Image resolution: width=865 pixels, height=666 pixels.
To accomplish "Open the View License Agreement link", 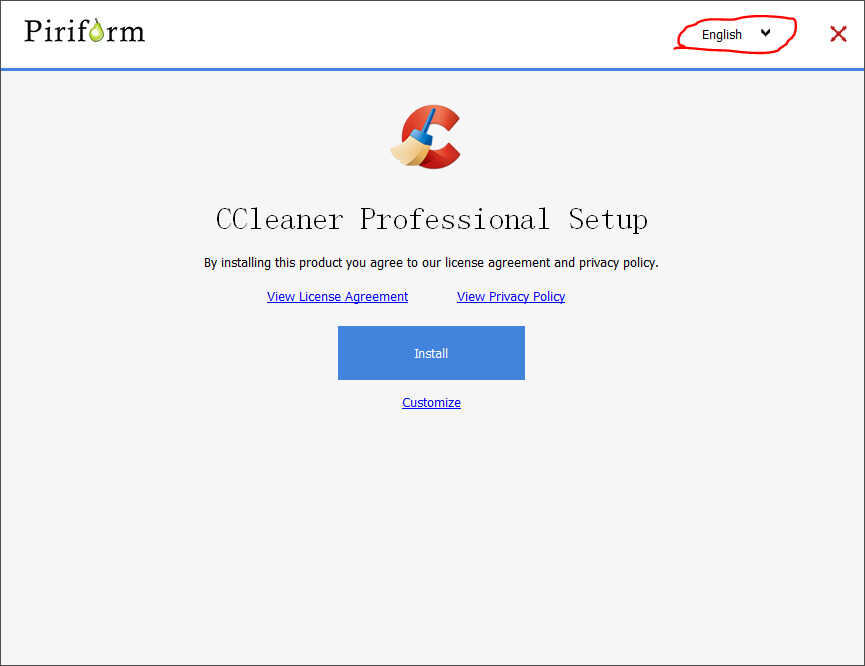I will pos(337,297).
